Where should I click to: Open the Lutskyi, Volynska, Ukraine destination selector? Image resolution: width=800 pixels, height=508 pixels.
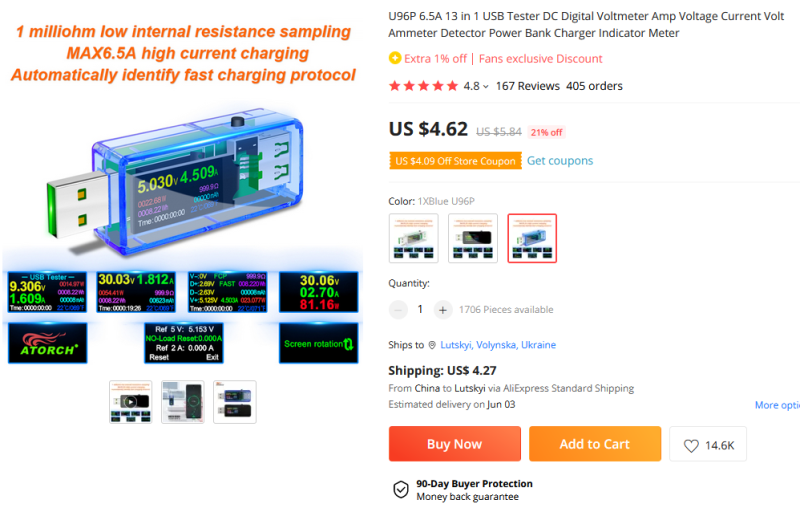pyautogui.click(x=497, y=345)
